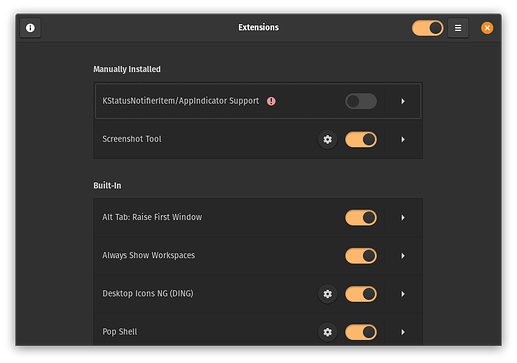Click the red error icon beside AppIndicator Support
Screen dimensions: 517x363
271,101
